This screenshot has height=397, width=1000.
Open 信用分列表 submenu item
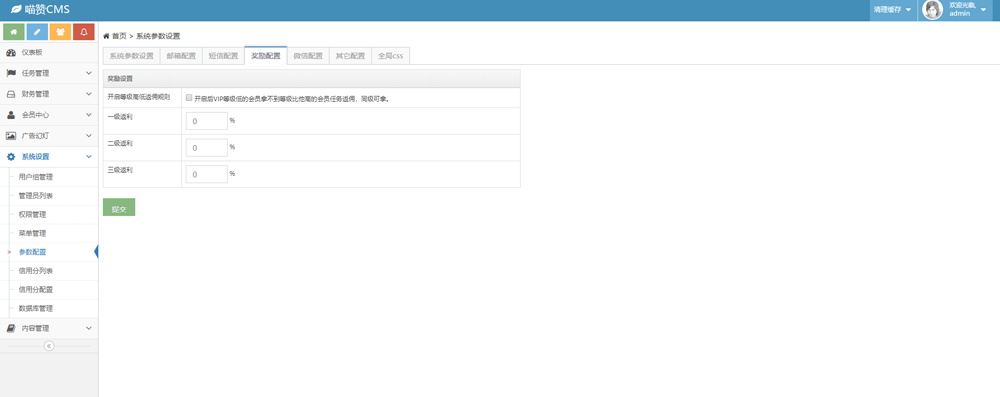(x=36, y=271)
